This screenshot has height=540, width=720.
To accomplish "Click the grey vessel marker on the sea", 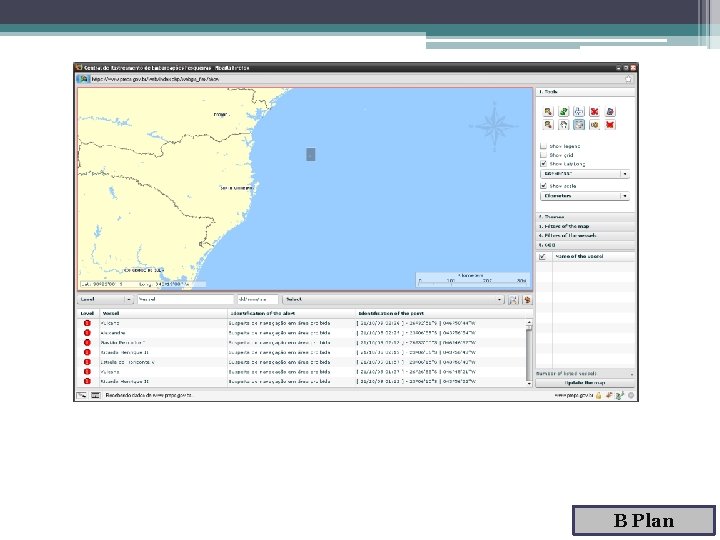I will point(311,155).
